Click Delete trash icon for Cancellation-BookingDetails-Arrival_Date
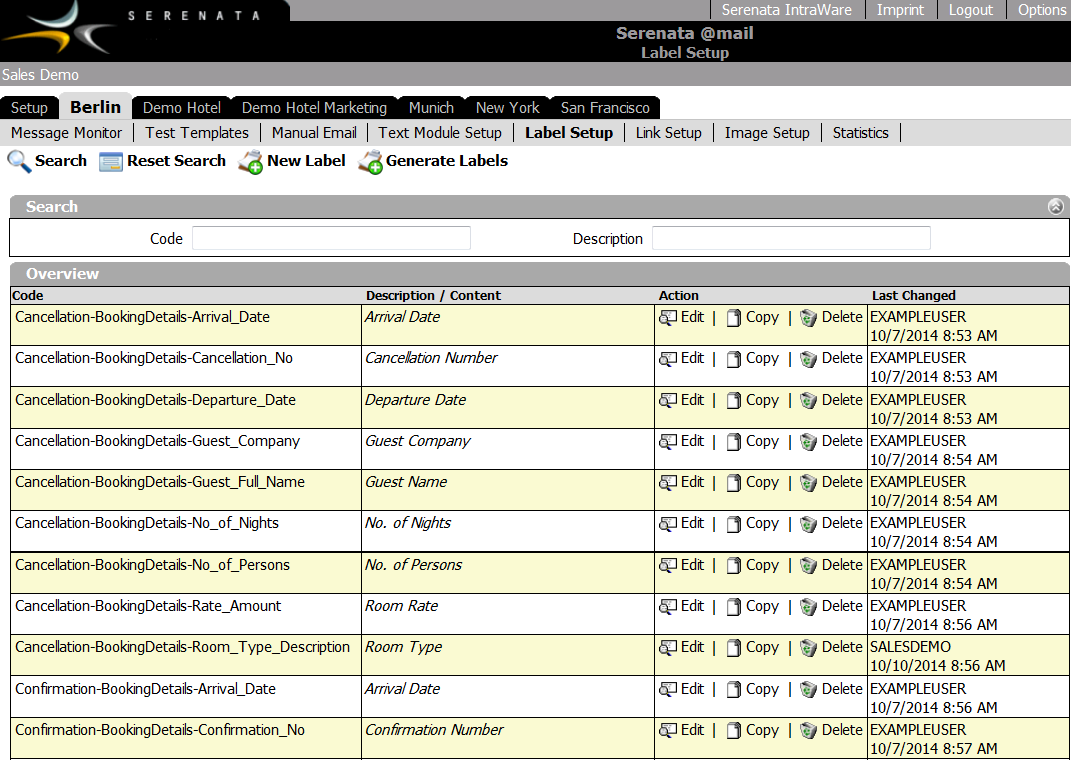The height and width of the screenshot is (760, 1071). (808, 318)
